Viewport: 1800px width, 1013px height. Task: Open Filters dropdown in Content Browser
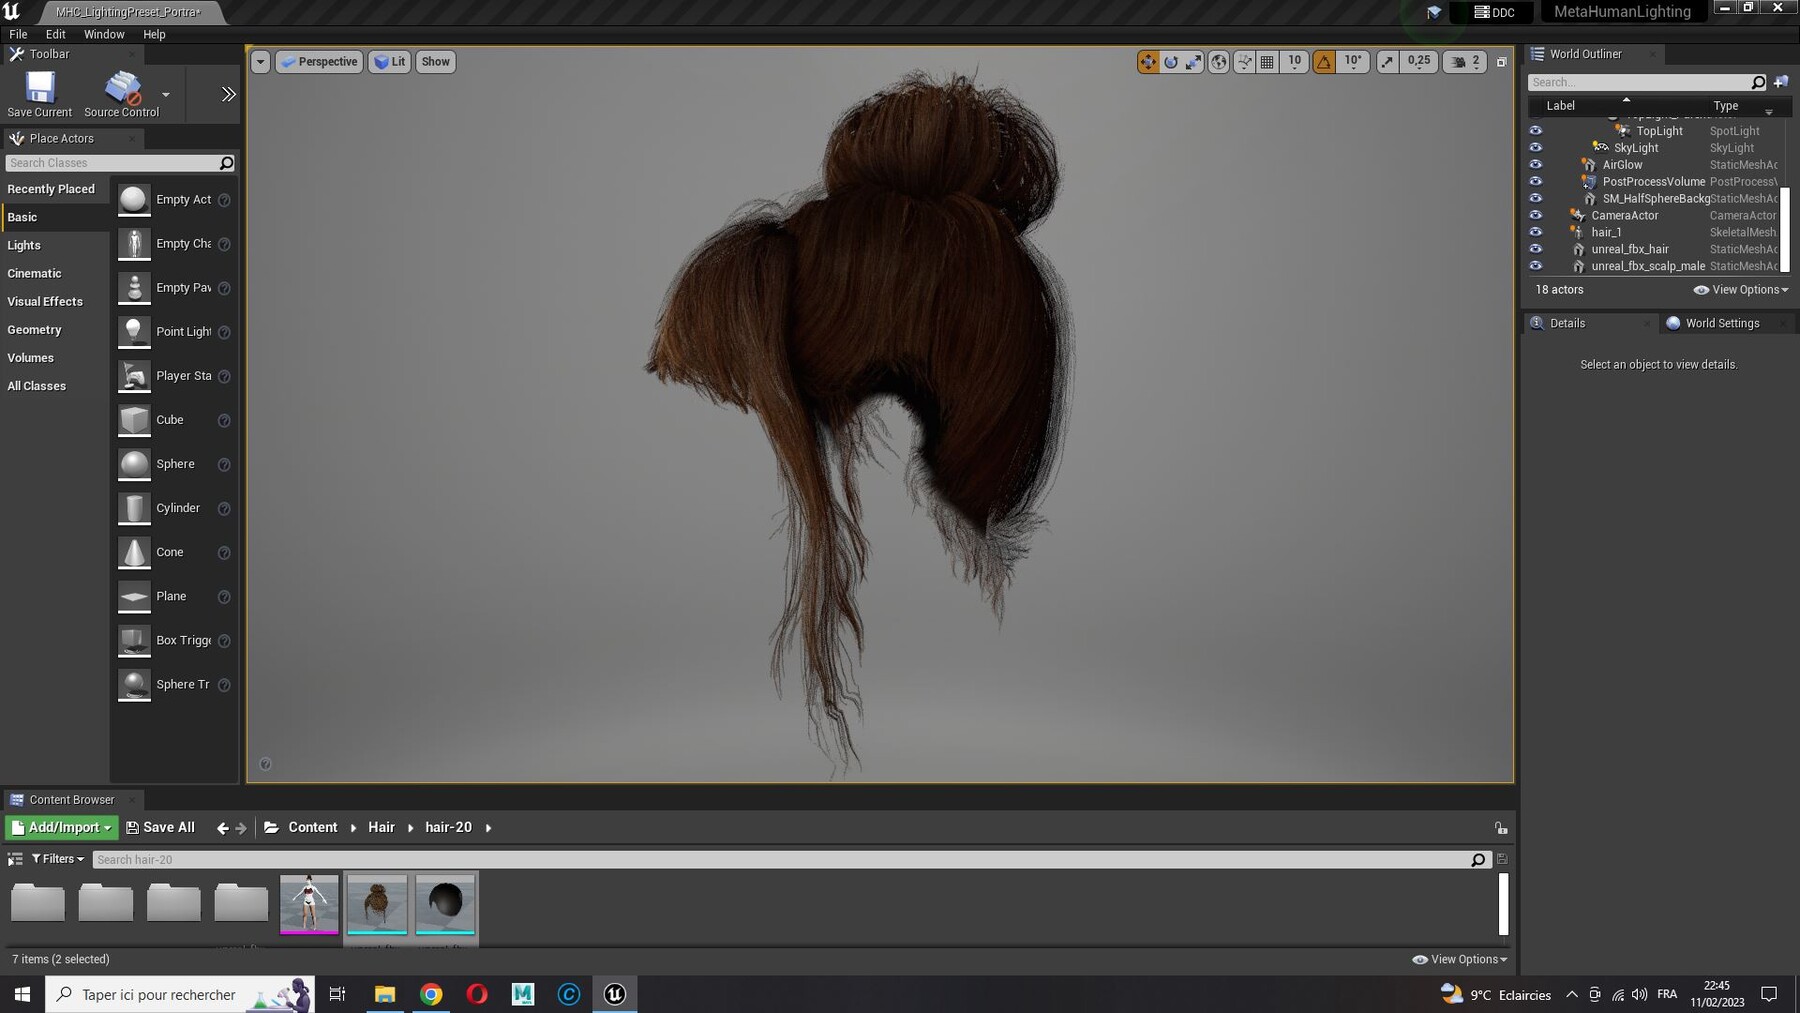tap(58, 859)
